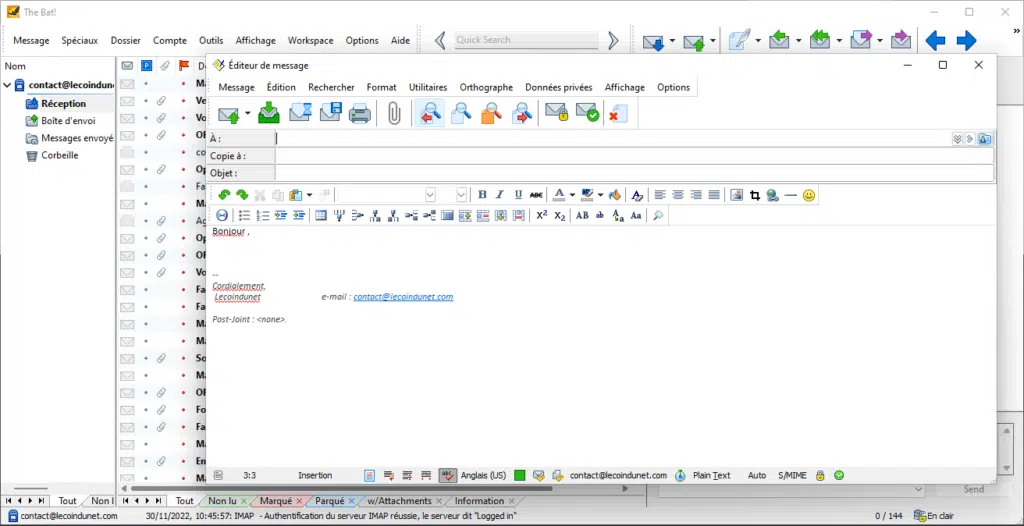Image resolution: width=1024 pixels, height=526 pixels.
Task: Open the Orthographe menu
Action: pos(486,87)
